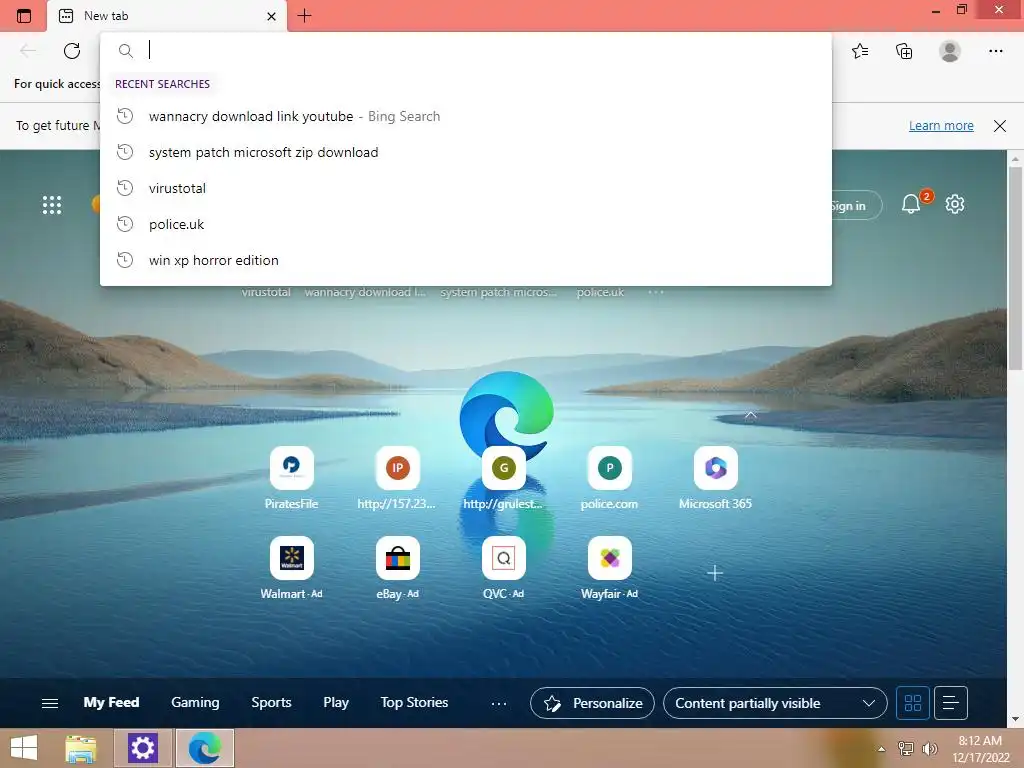Viewport: 1024px width, 768px height.
Task: Open the QVC ad tile
Action: 504,568
